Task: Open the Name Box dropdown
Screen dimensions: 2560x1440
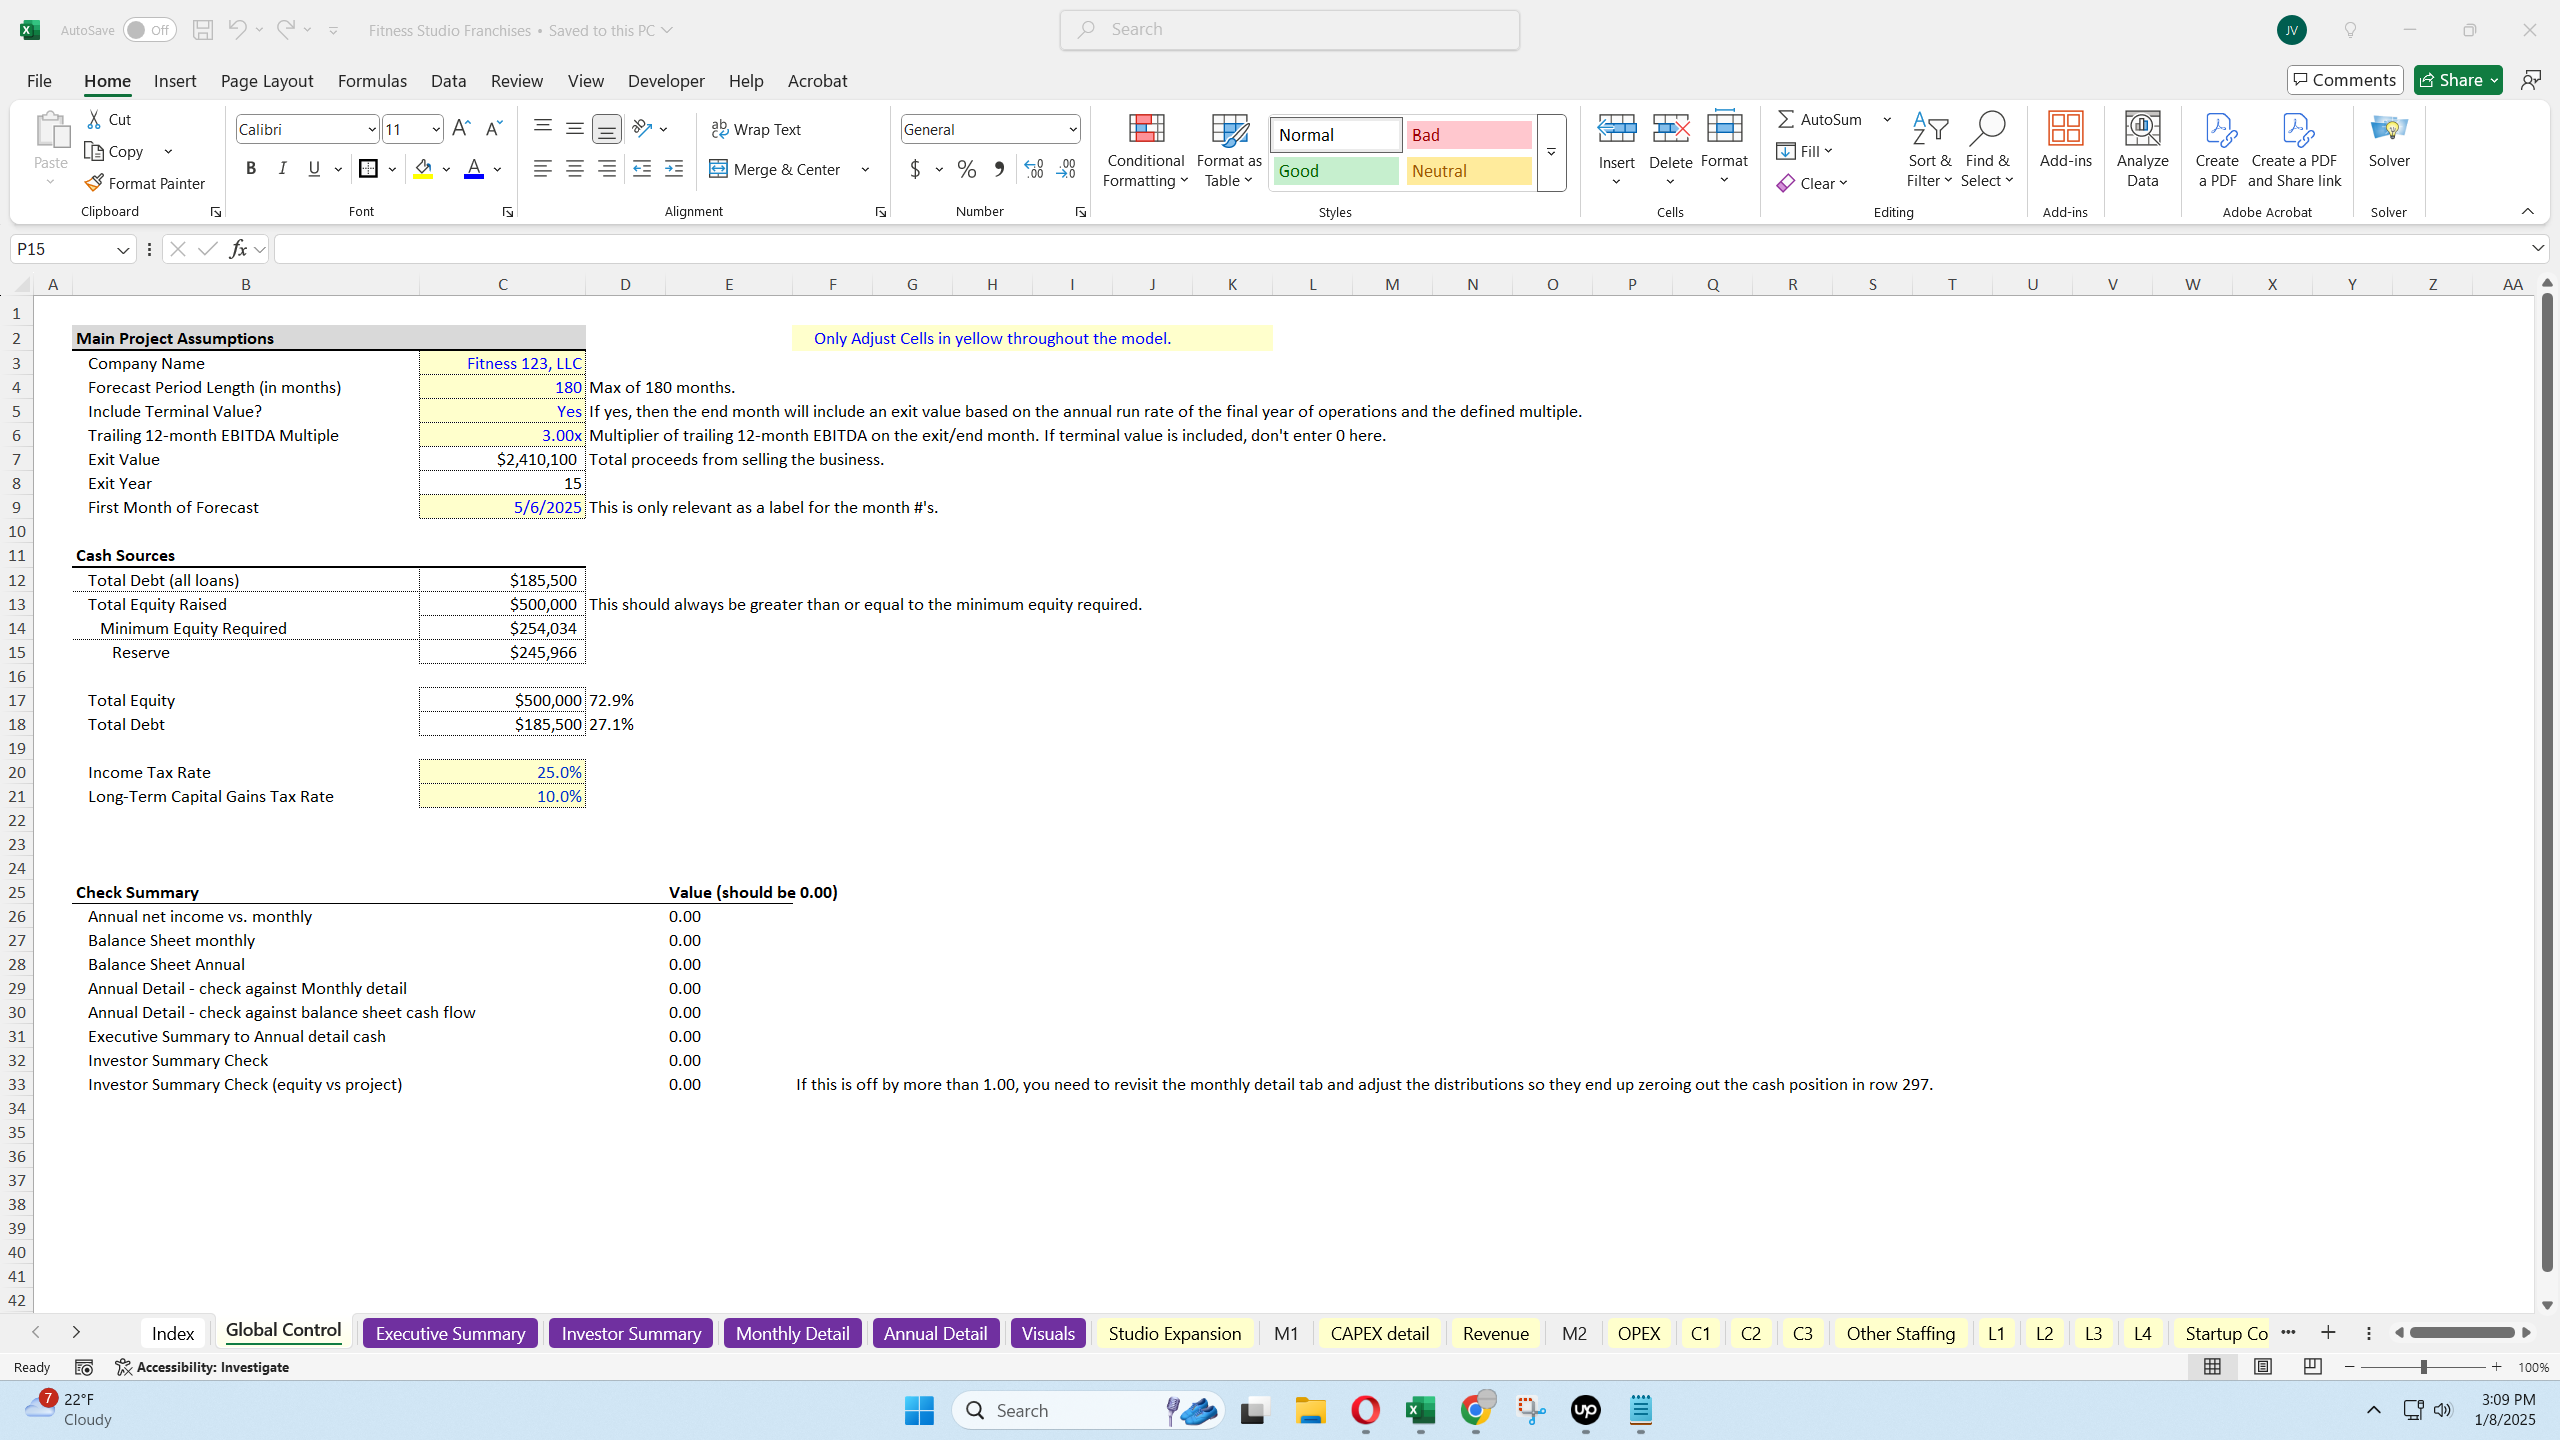Action: click(123, 249)
